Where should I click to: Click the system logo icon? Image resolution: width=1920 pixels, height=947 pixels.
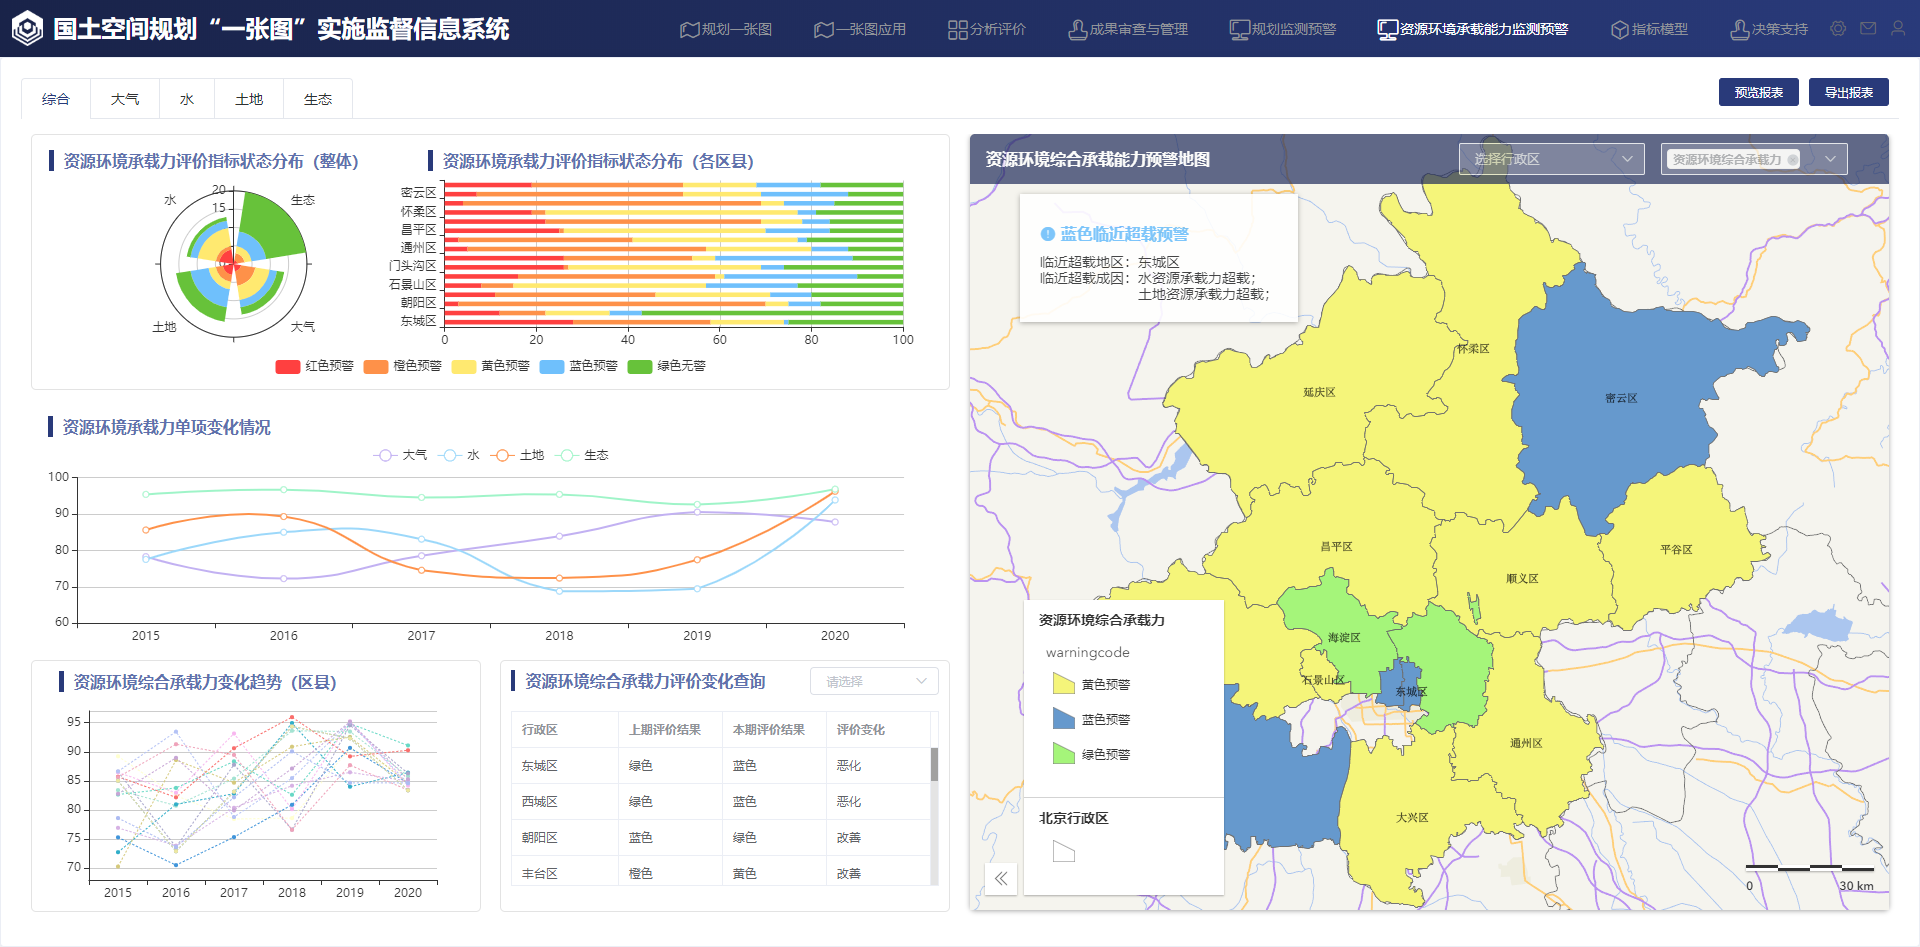27,29
